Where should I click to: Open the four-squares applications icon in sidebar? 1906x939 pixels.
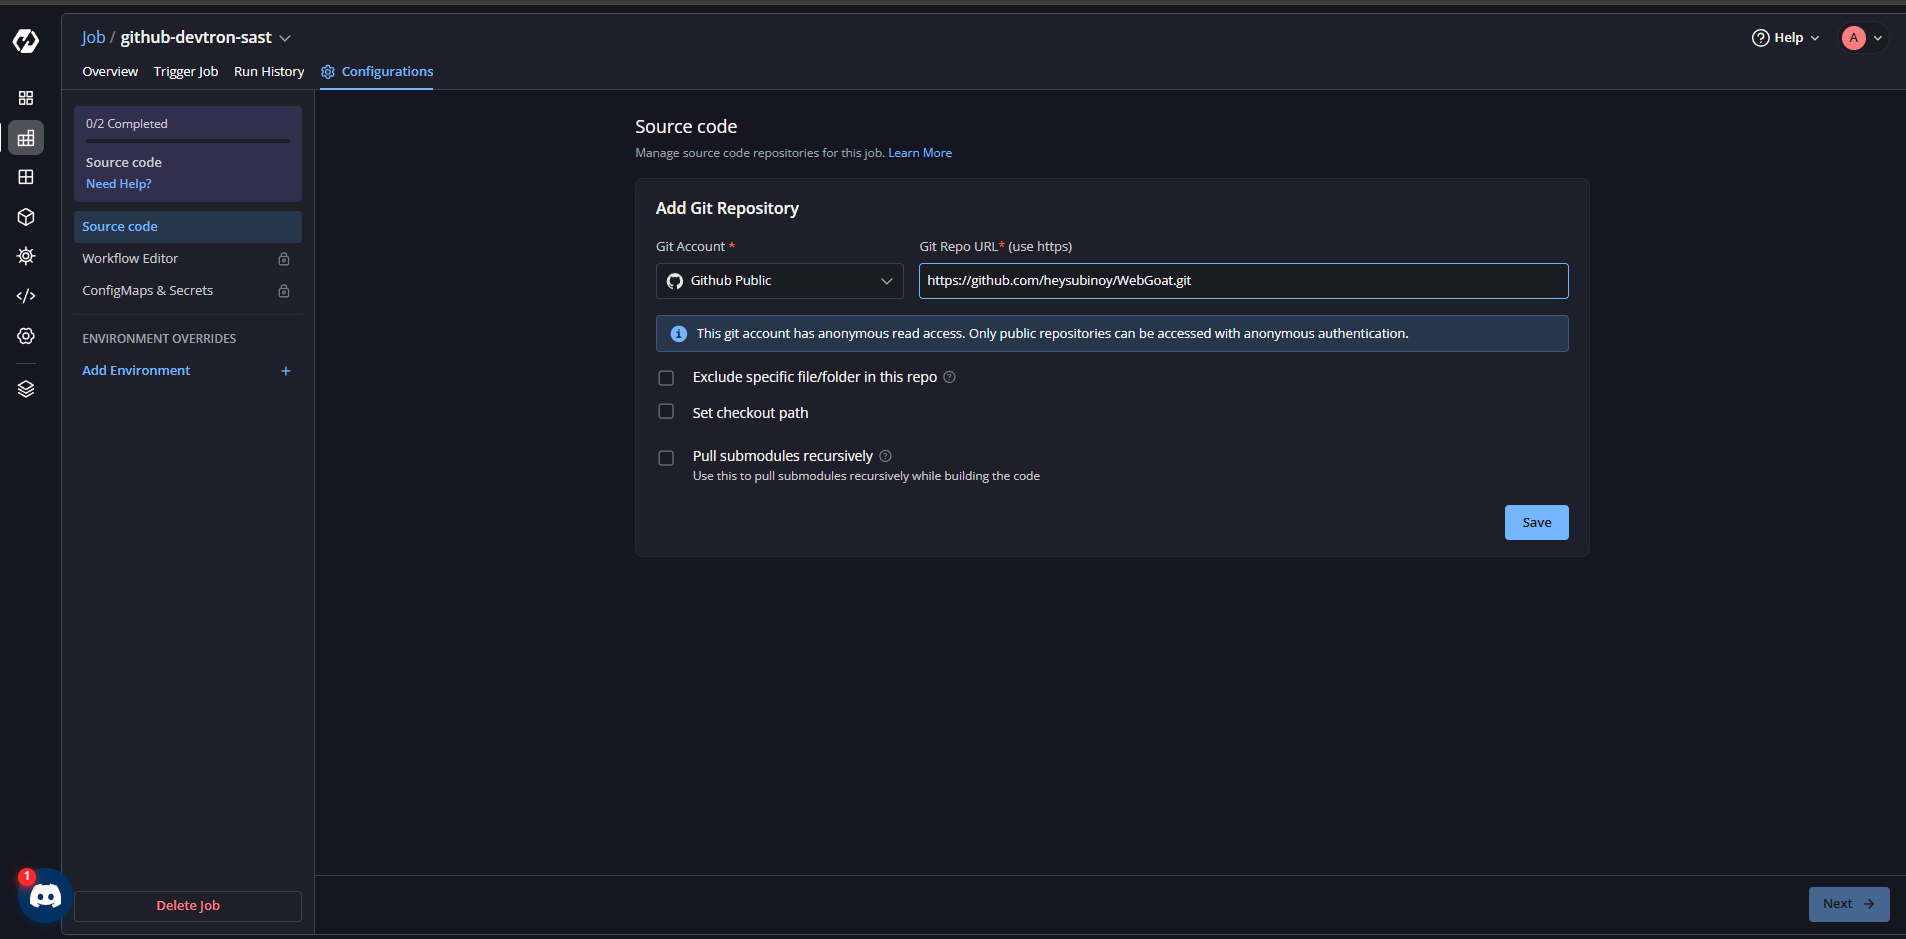point(26,98)
